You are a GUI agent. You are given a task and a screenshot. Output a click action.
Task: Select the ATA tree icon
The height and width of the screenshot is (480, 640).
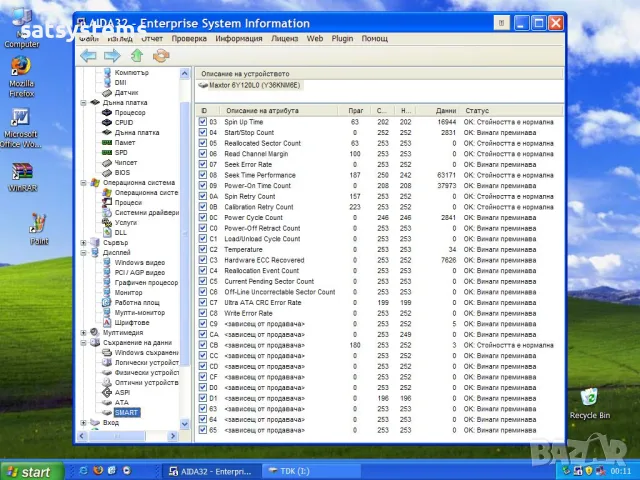coord(107,402)
